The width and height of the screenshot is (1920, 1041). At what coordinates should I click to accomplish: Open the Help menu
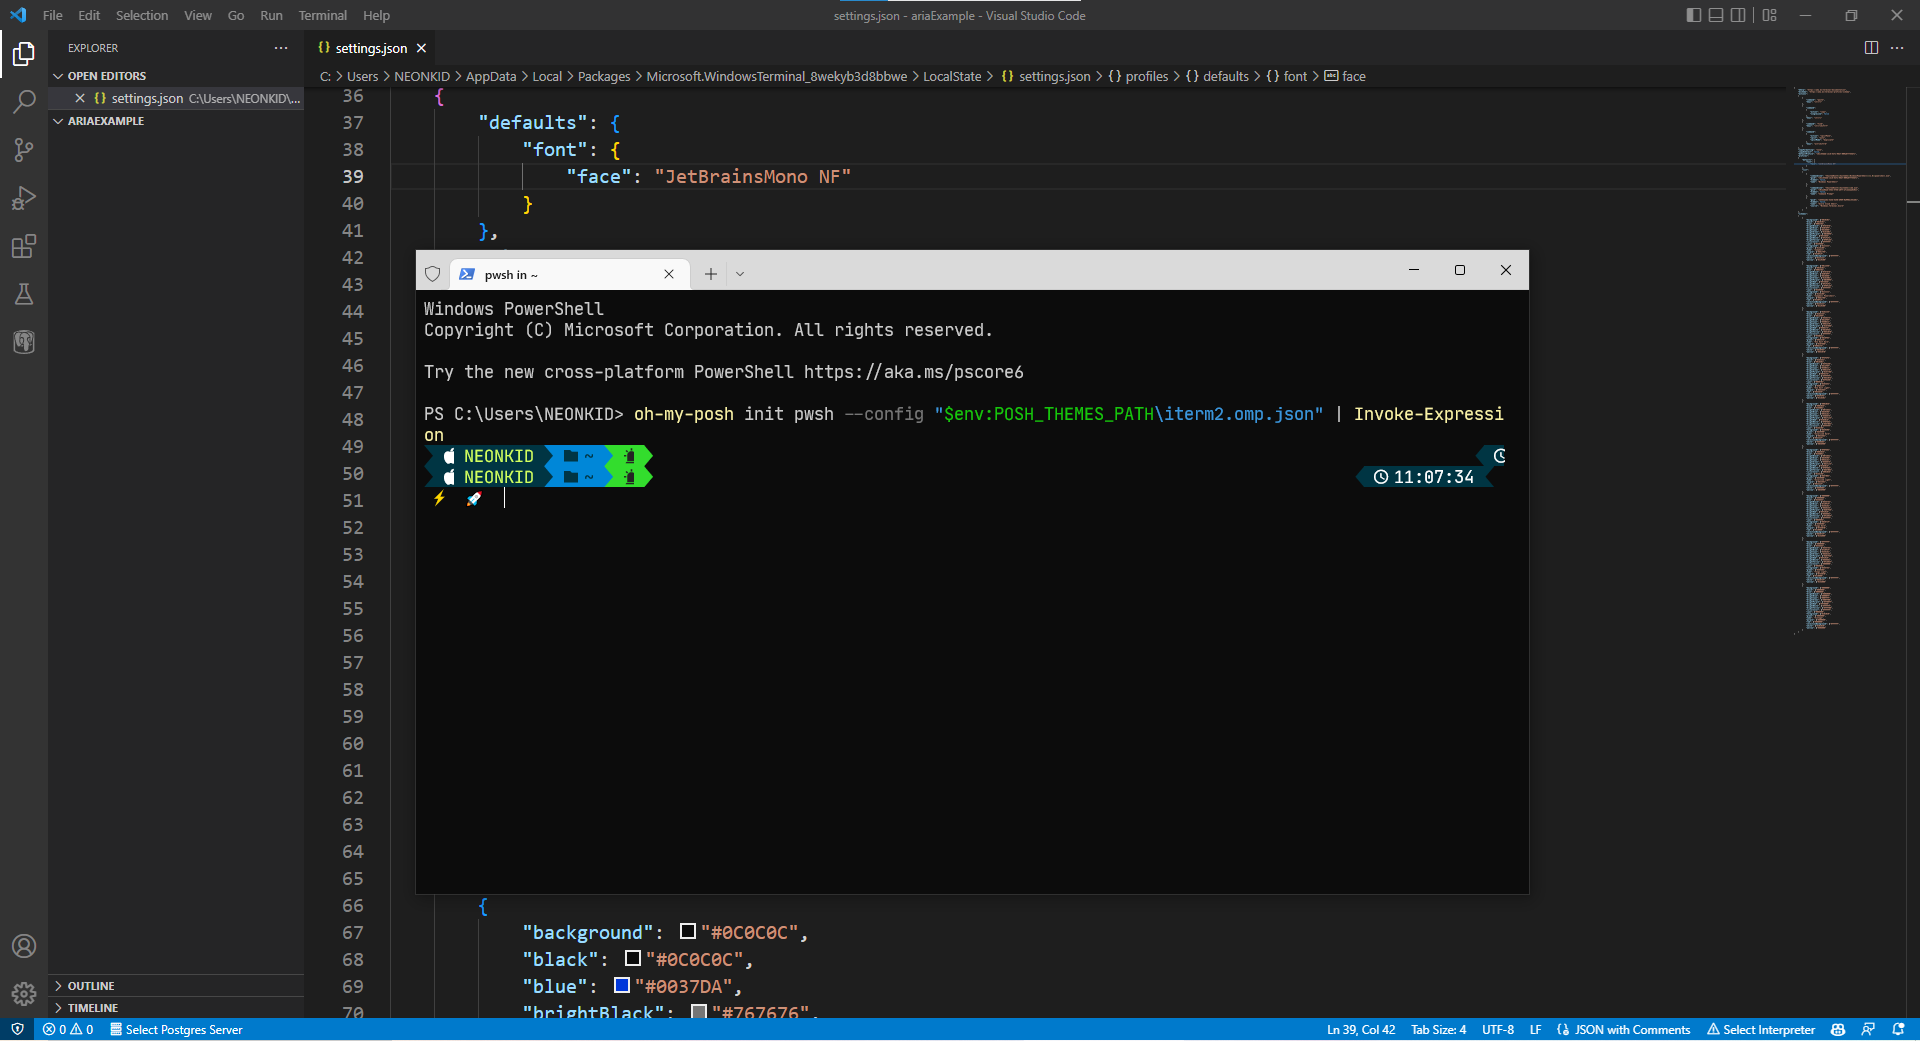376,15
